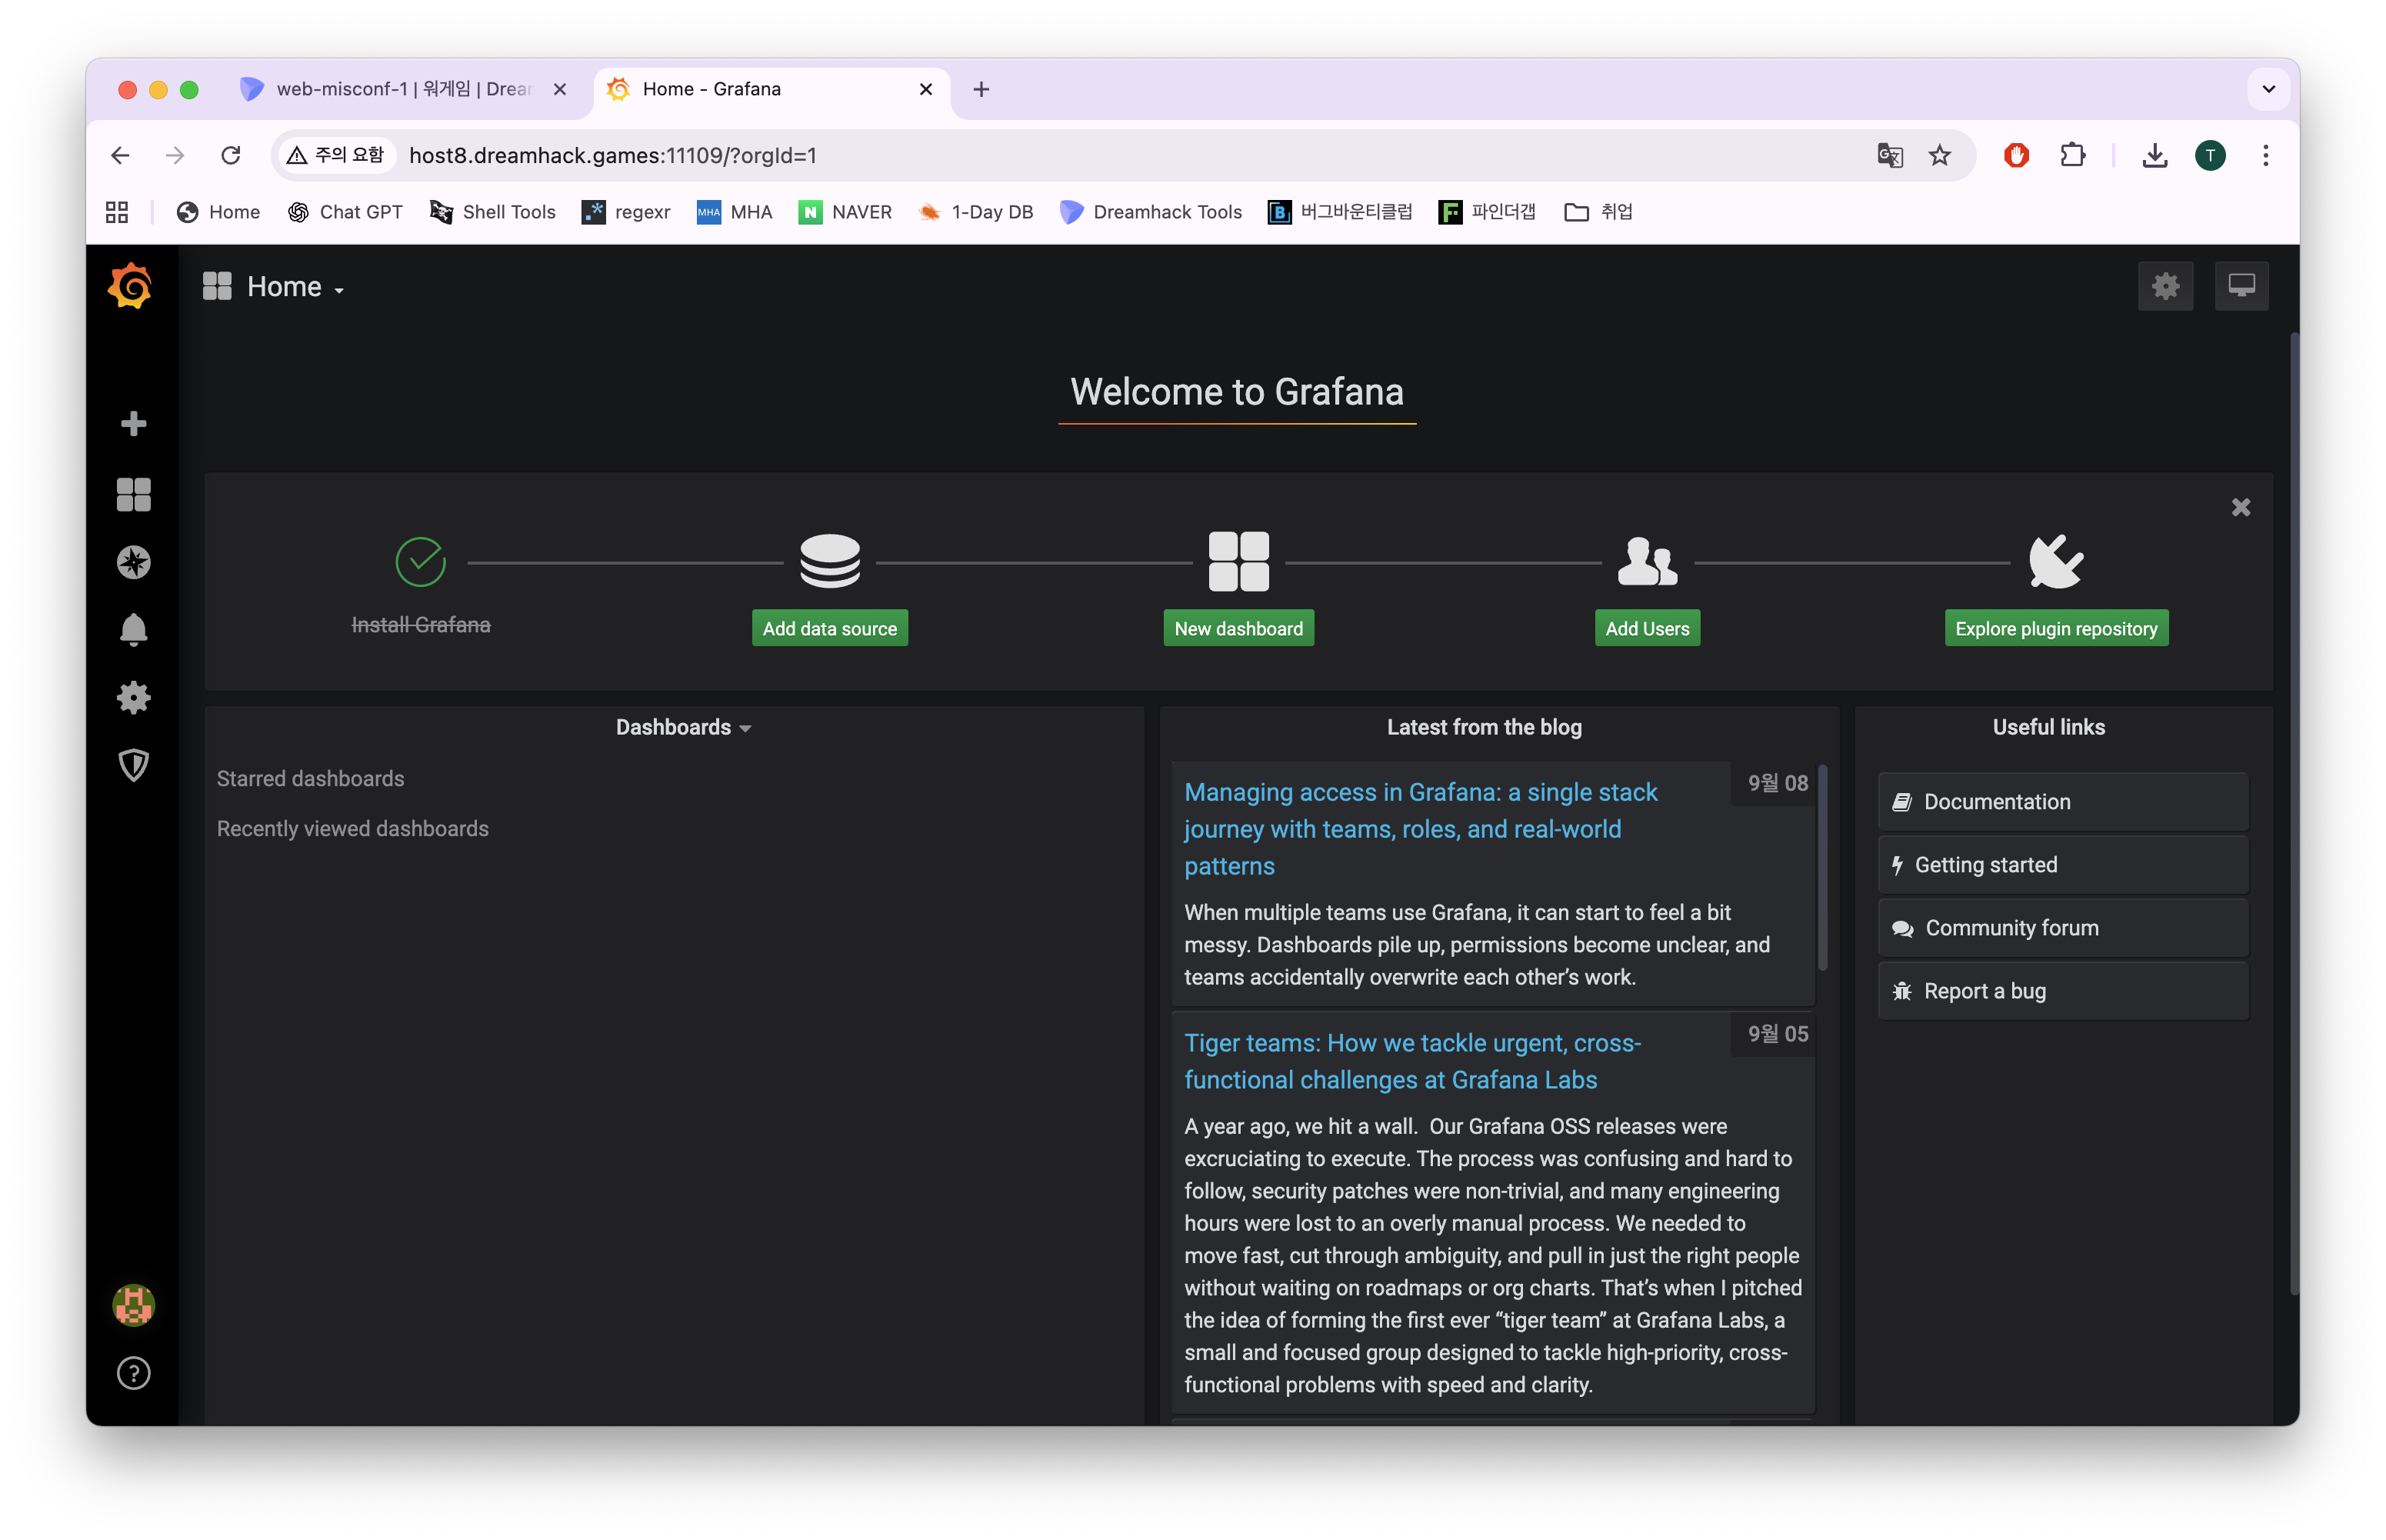Click the Add data source button

[829, 629]
